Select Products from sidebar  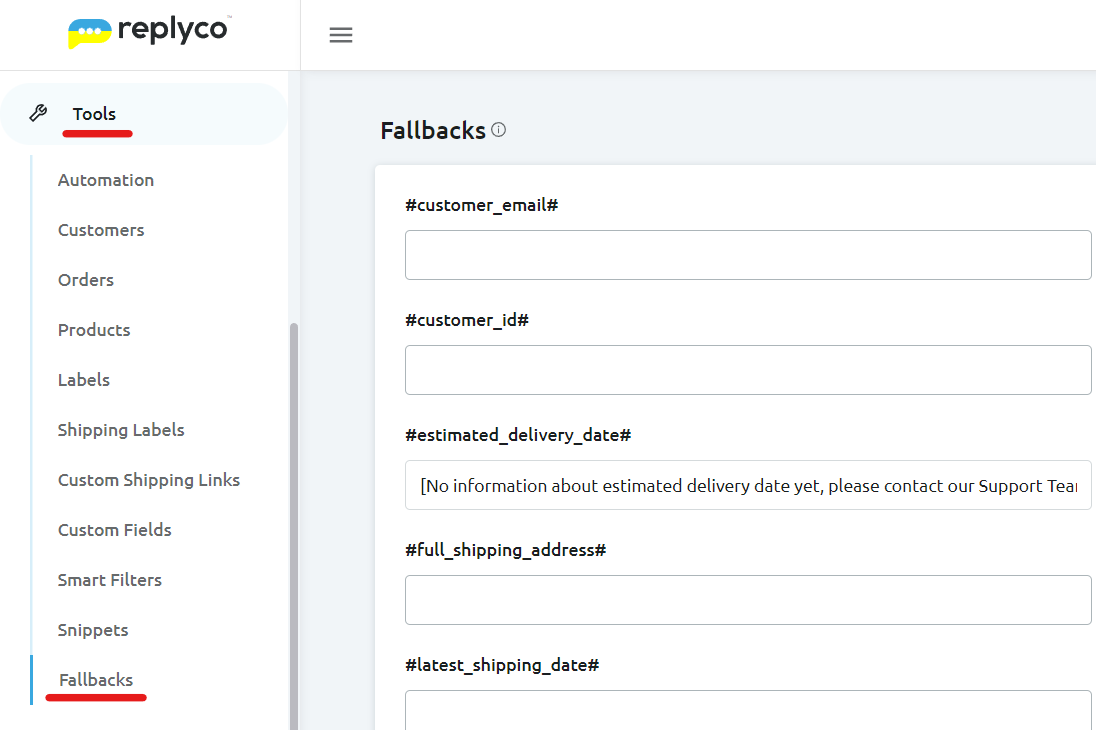tap(94, 330)
